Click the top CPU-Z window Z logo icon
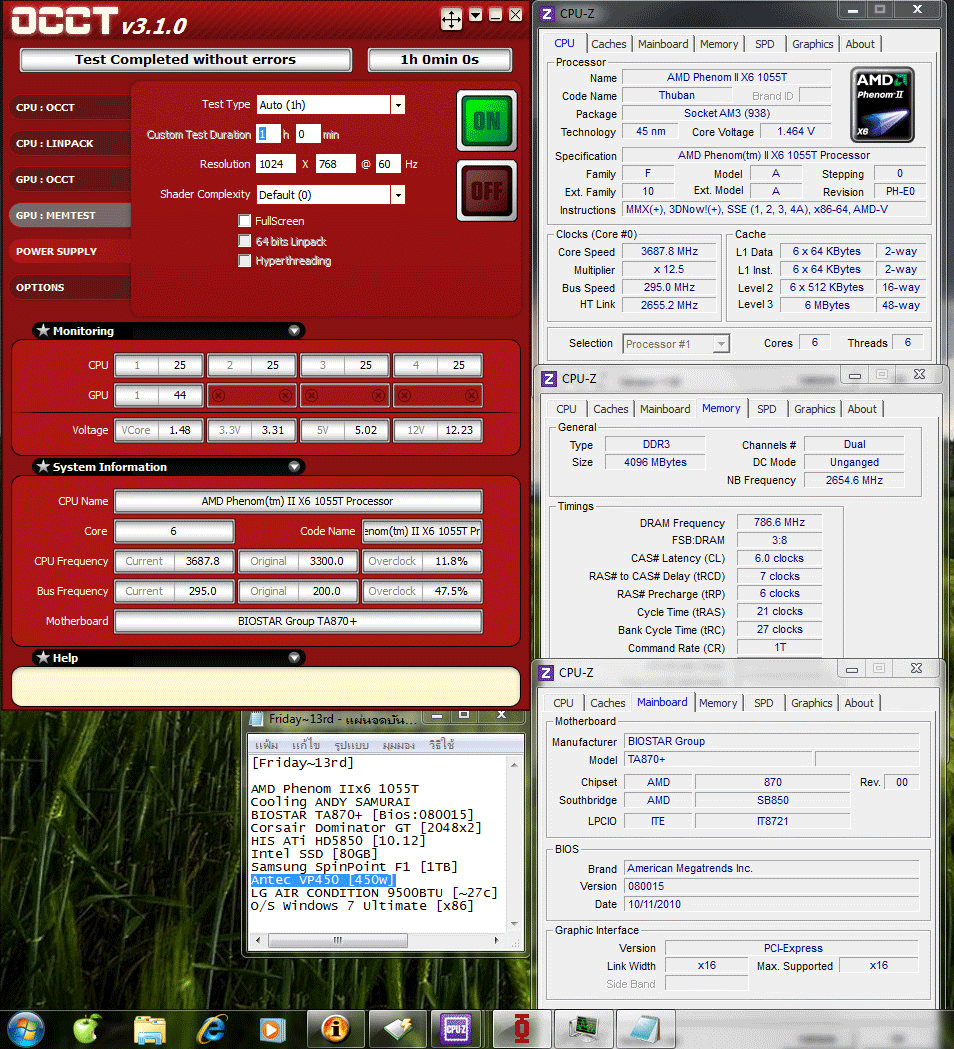Screen dimensions: 954x1049 click(547, 14)
